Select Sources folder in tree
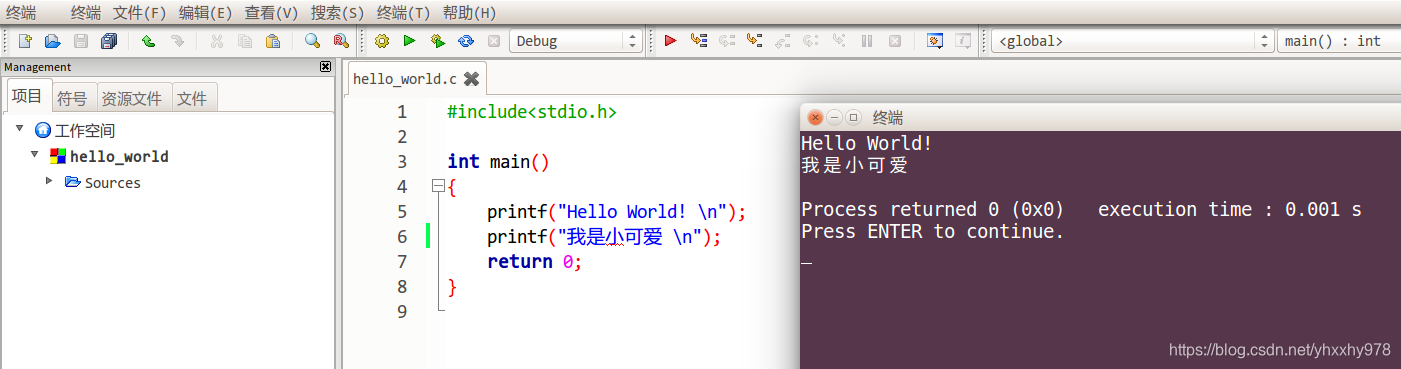This screenshot has width=1401, height=369. click(x=113, y=183)
